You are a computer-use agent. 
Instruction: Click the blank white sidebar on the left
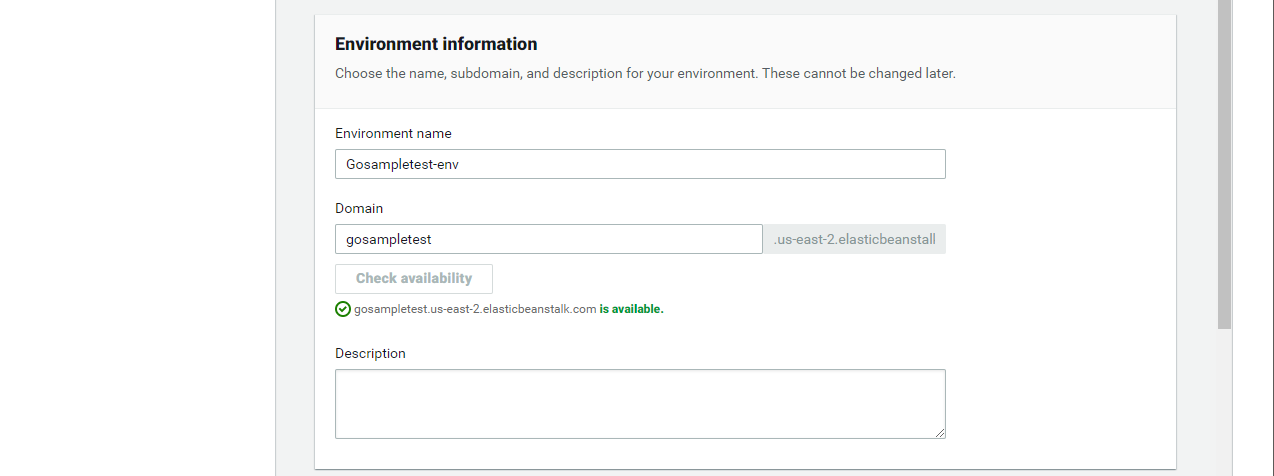137,238
